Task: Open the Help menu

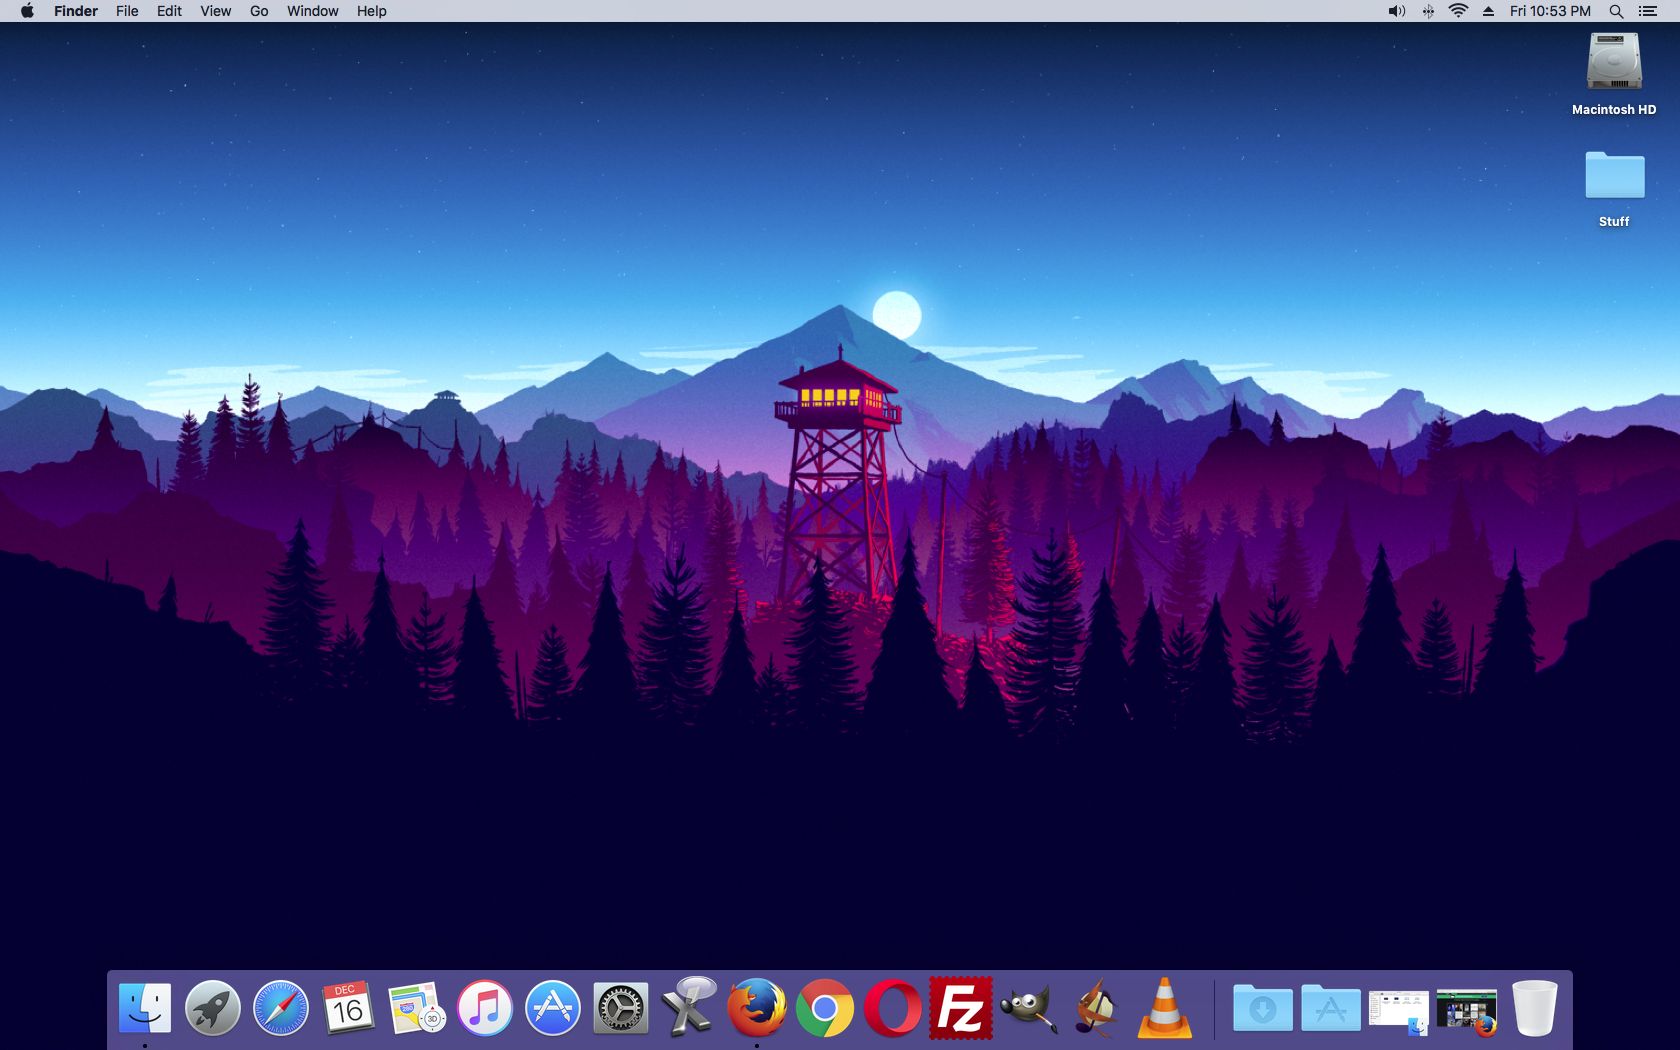Action: click(x=372, y=11)
